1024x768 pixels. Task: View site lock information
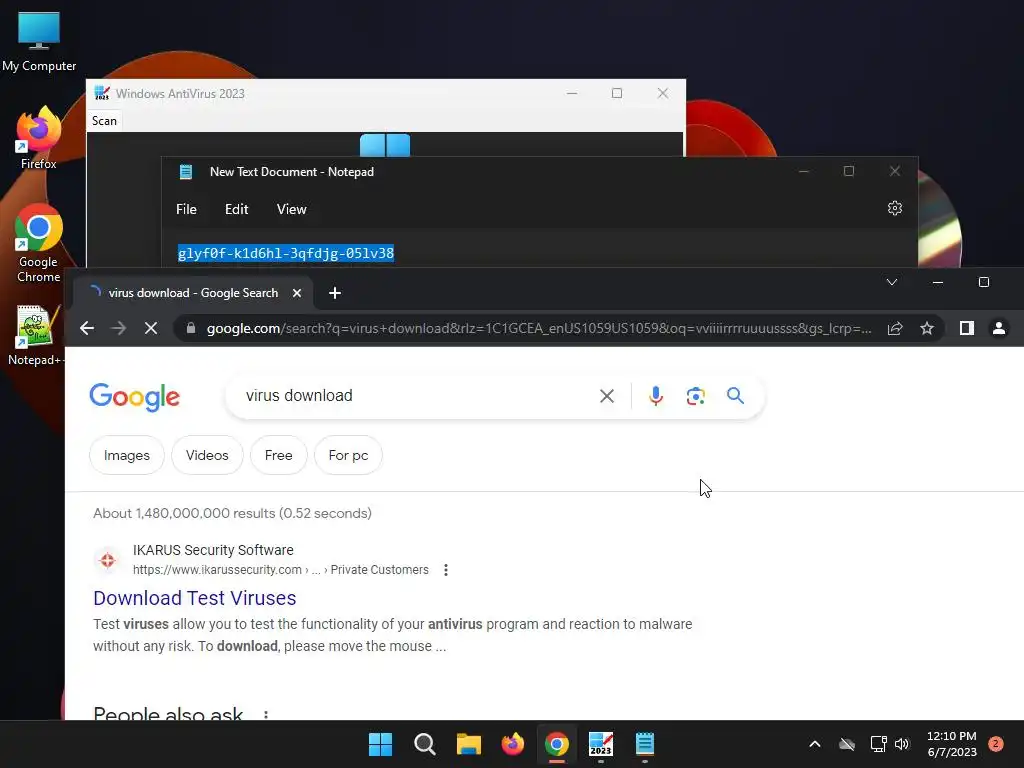191,328
